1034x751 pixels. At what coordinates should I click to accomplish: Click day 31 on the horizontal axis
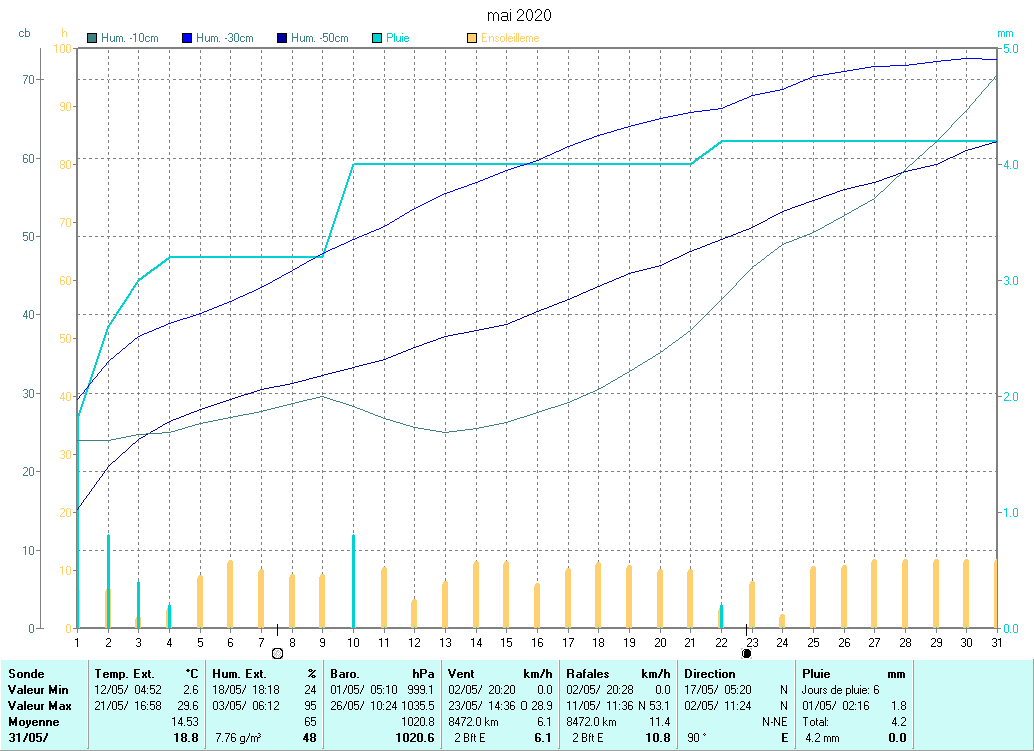click(x=996, y=641)
